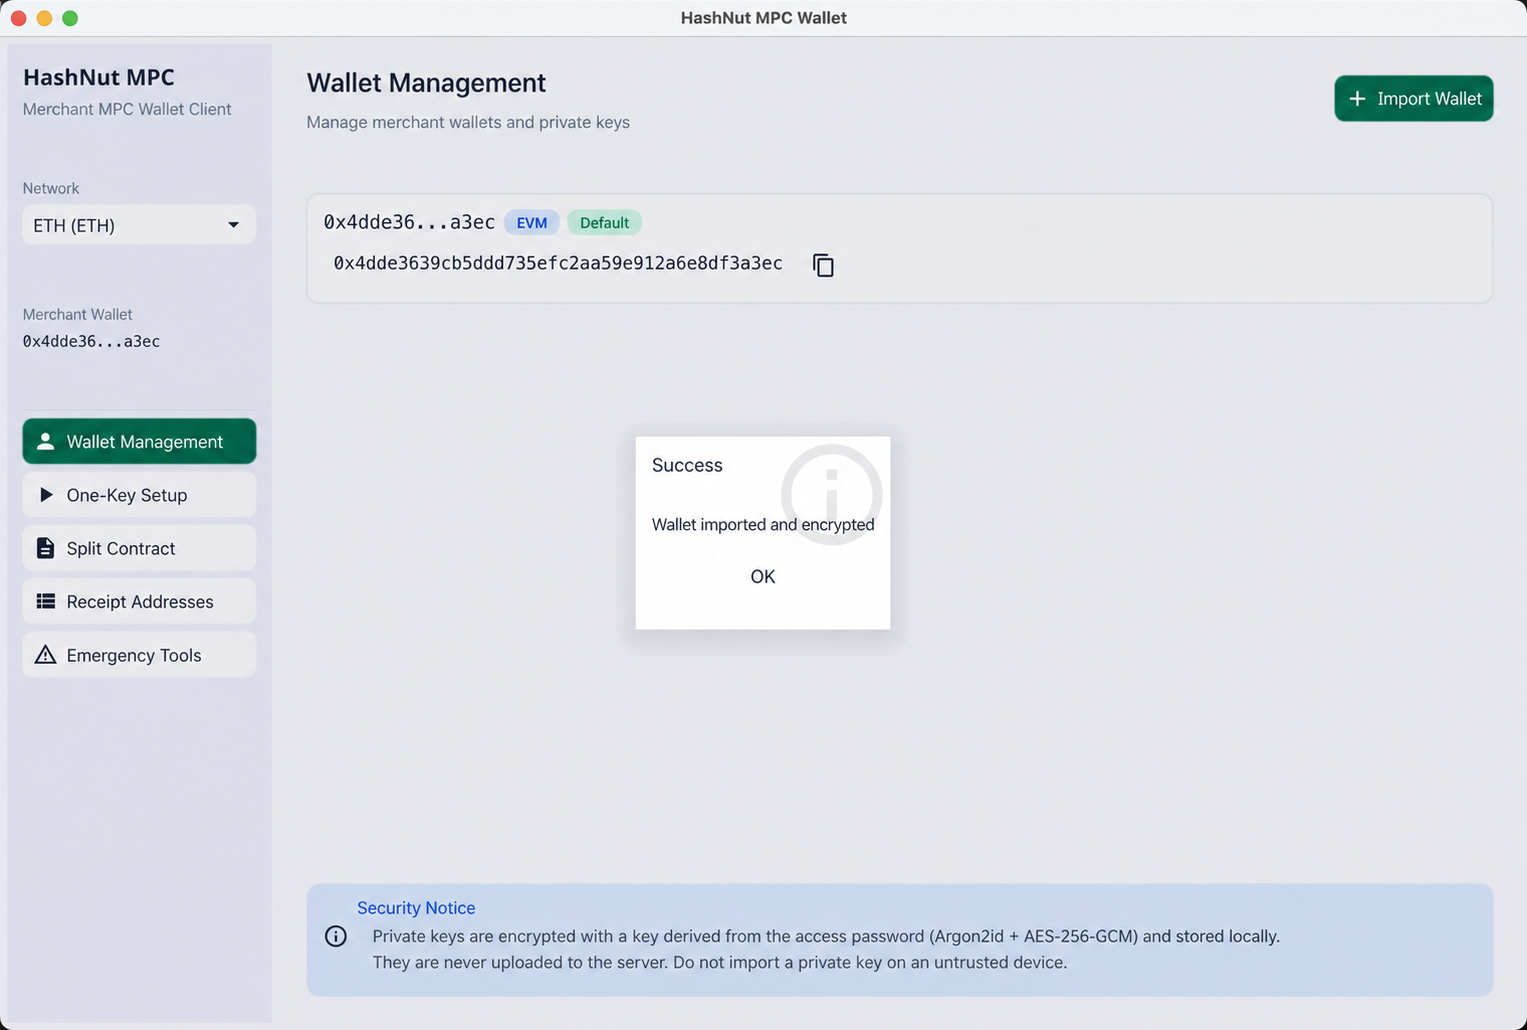Click the Default badge on wallet card
The image size is (1527, 1030).
[604, 222]
